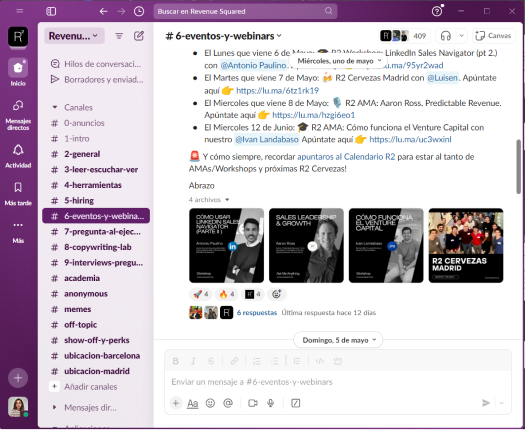Toggle the fire reaction
525x430 pixels.
(x=227, y=294)
